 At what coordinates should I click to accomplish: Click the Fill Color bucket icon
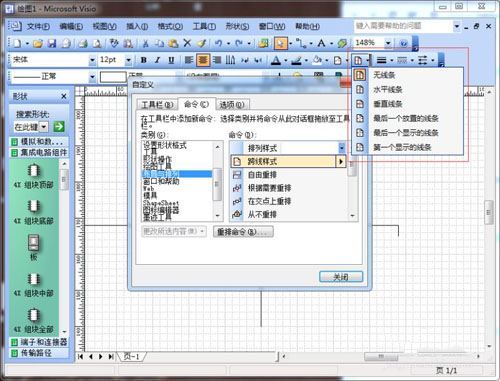click(x=317, y=60)
